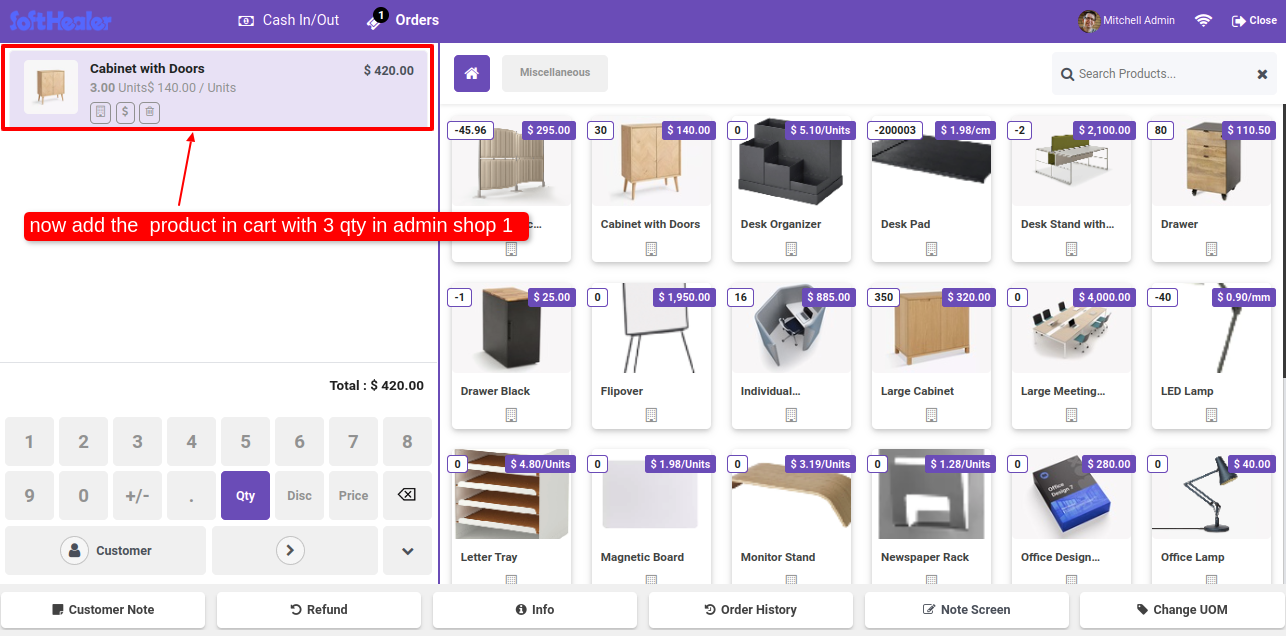Set the Customer for this order
1286x636 pixels.
[x=105, y=550]
